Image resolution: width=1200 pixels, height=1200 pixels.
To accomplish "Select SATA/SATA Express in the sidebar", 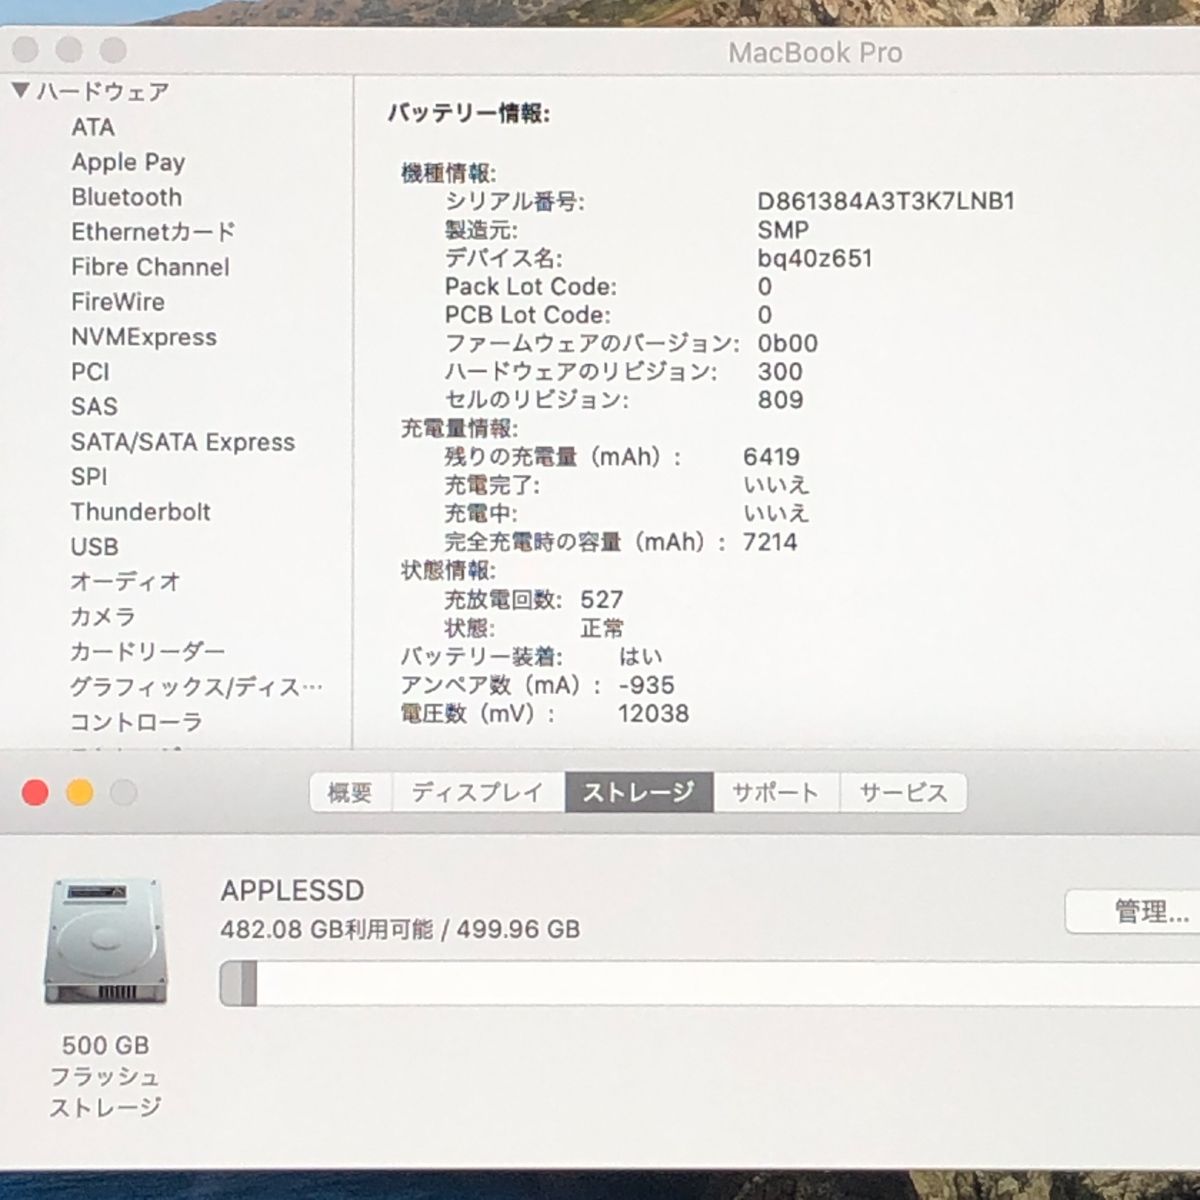I will (183, 442).
